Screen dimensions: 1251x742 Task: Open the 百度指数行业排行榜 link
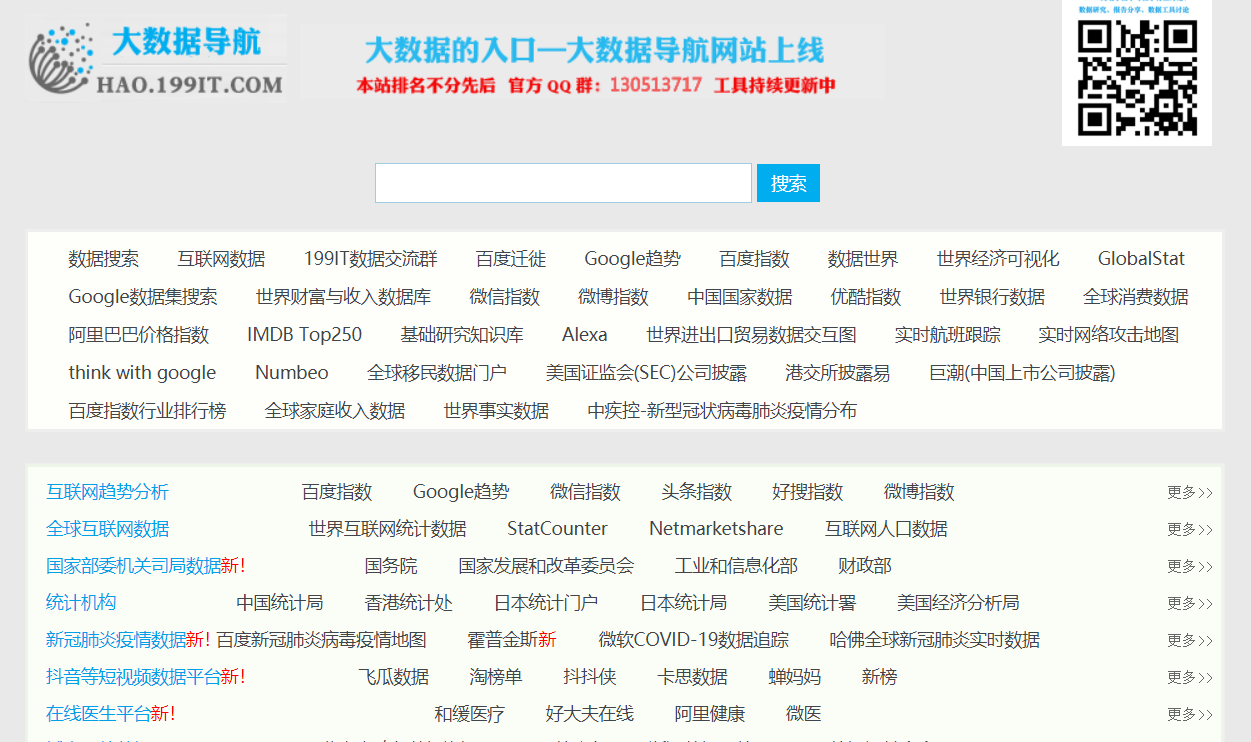tap(148, 411)
